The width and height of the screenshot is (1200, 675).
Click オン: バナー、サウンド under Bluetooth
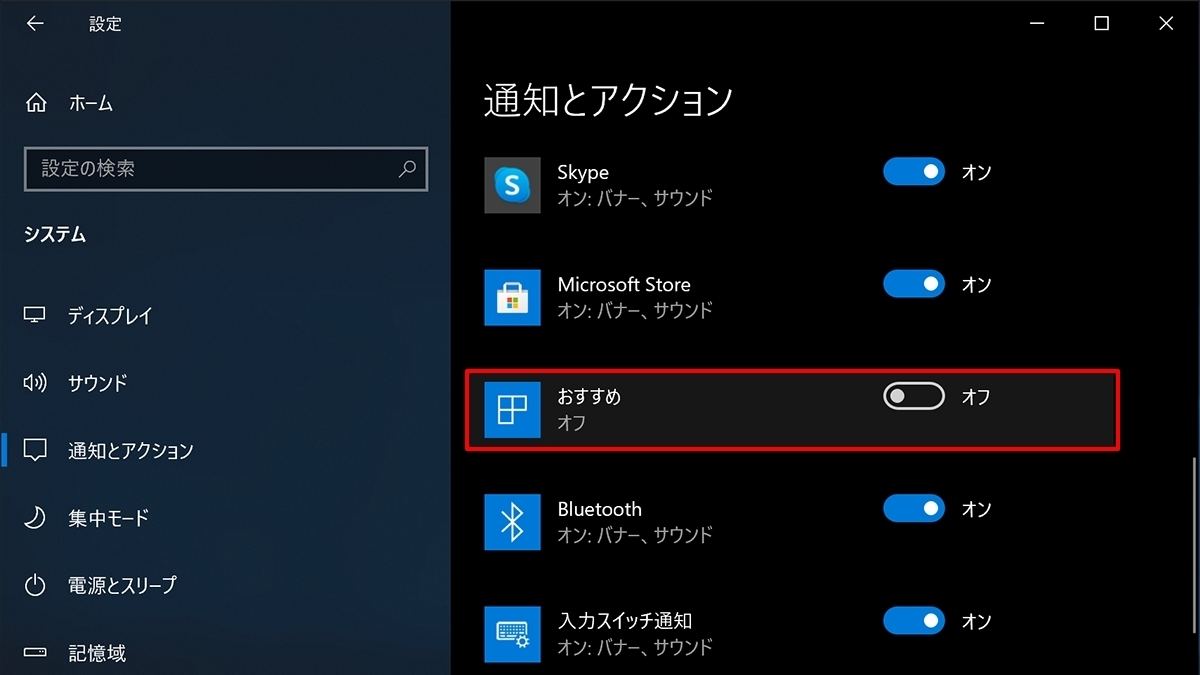click(x=635, y=535)
